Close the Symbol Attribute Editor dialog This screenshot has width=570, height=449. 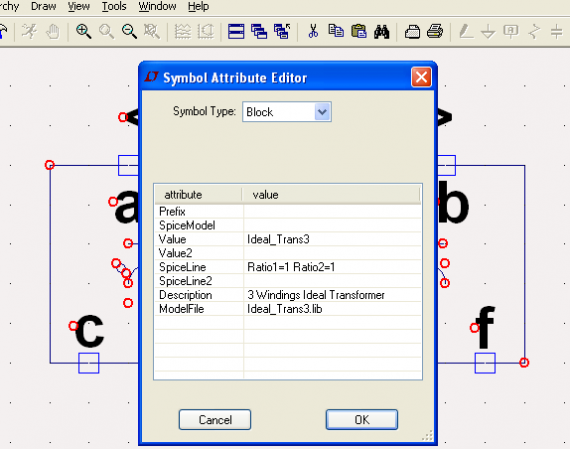point(421,77)
